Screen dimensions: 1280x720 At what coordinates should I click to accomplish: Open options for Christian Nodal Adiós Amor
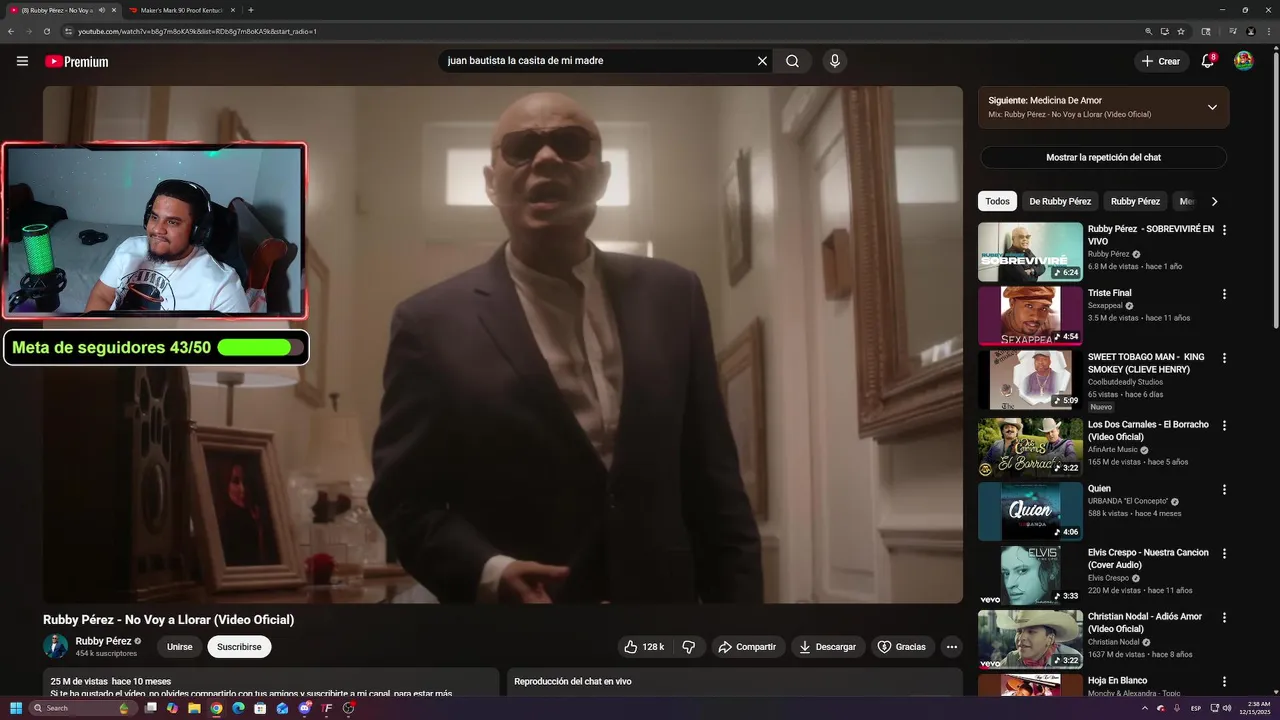(x=1224, y=618)
